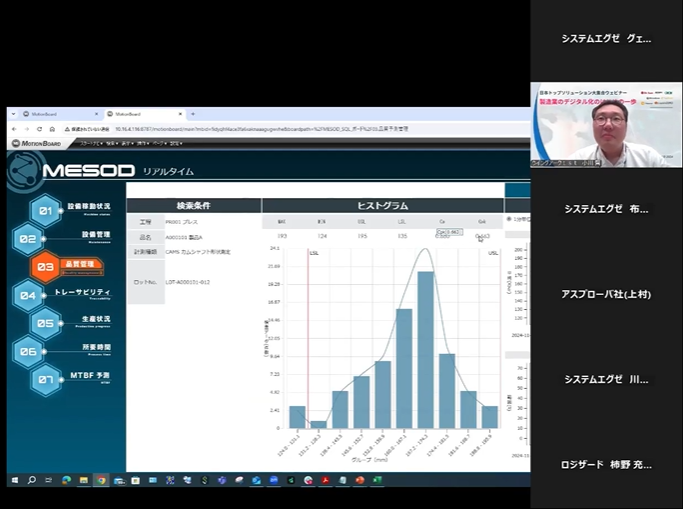Viewport: 683px width, 509px height.
Task: Click the MotionBoard logo in the toolbar
Action: (36, 143)
